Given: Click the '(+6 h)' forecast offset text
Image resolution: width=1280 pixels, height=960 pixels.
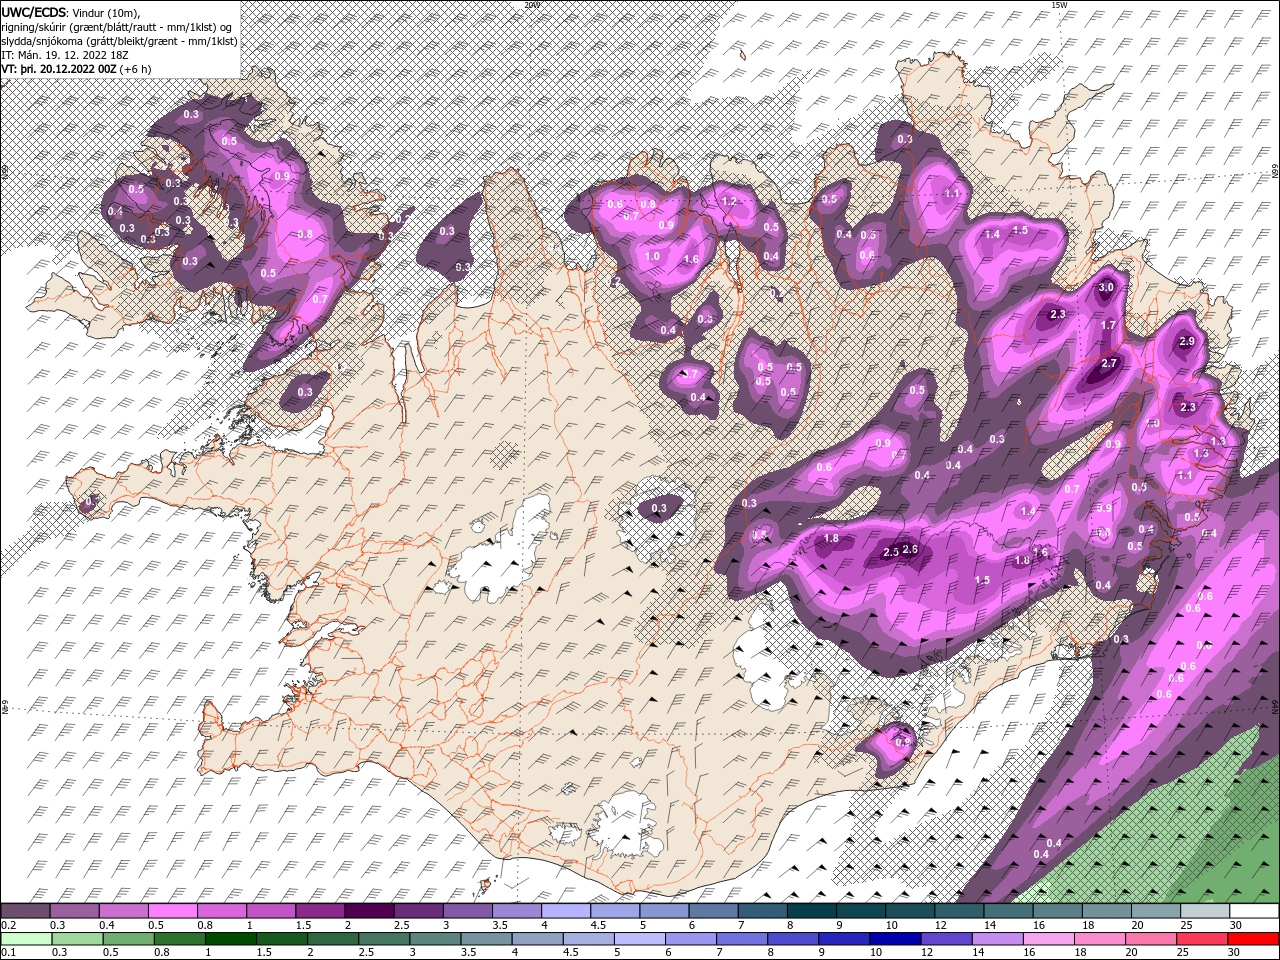Looking at the screenshot, I should (136, 69).
